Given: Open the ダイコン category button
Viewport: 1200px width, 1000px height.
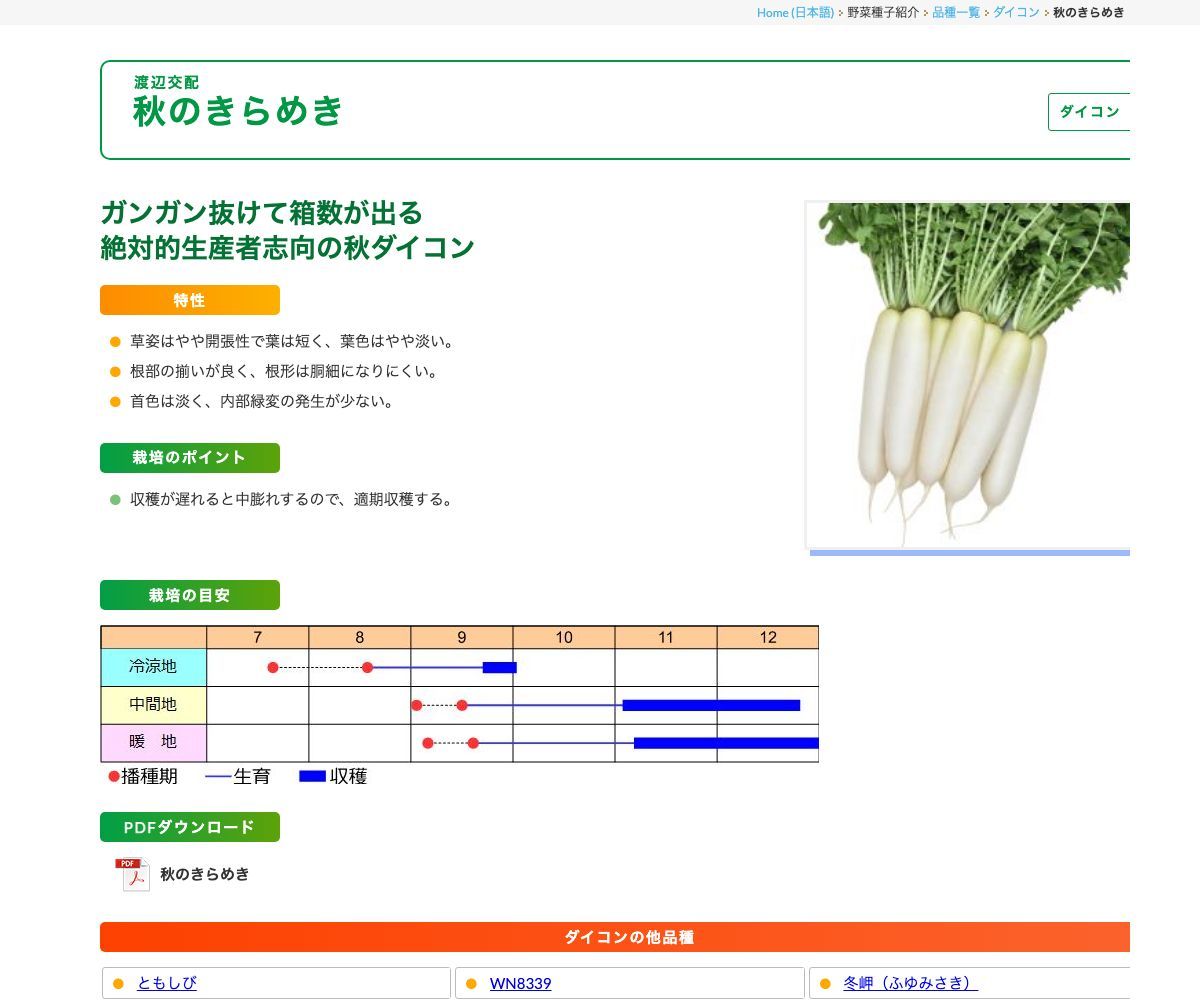Looking at the screenshot, I should (1090, 112).
